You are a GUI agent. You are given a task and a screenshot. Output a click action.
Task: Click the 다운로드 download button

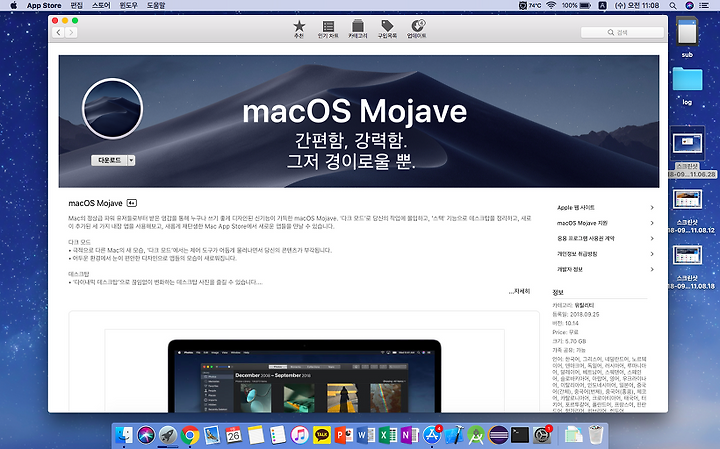tap(109, 160)
